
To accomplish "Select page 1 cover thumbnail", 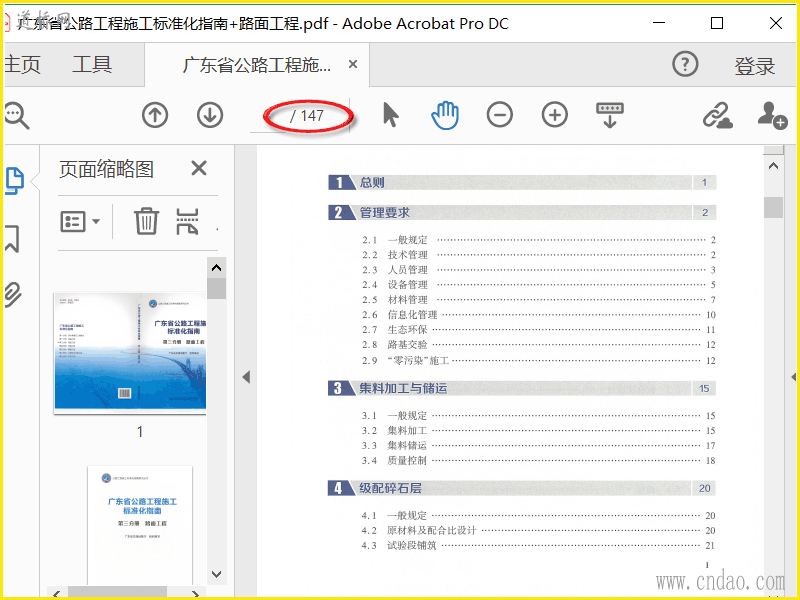I will pos(130,353).
